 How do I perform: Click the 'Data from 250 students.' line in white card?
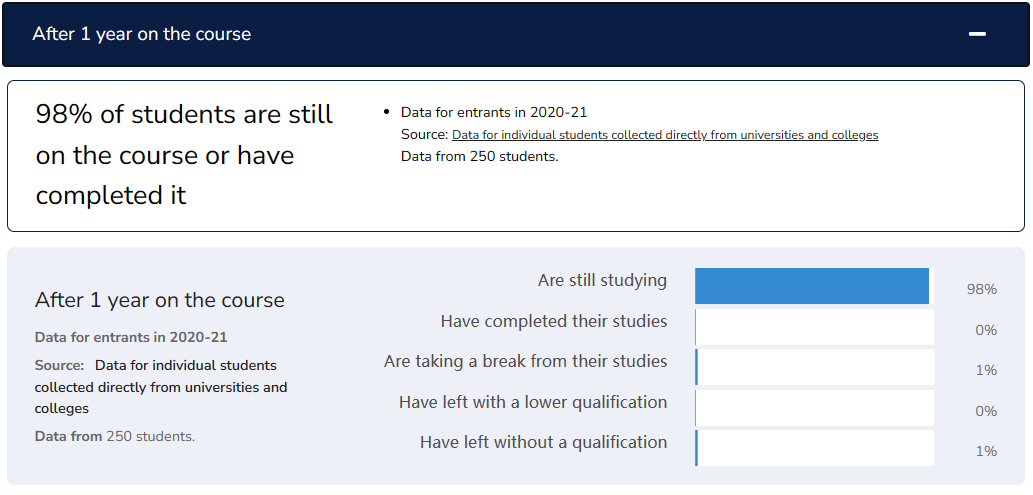(480, 158)
